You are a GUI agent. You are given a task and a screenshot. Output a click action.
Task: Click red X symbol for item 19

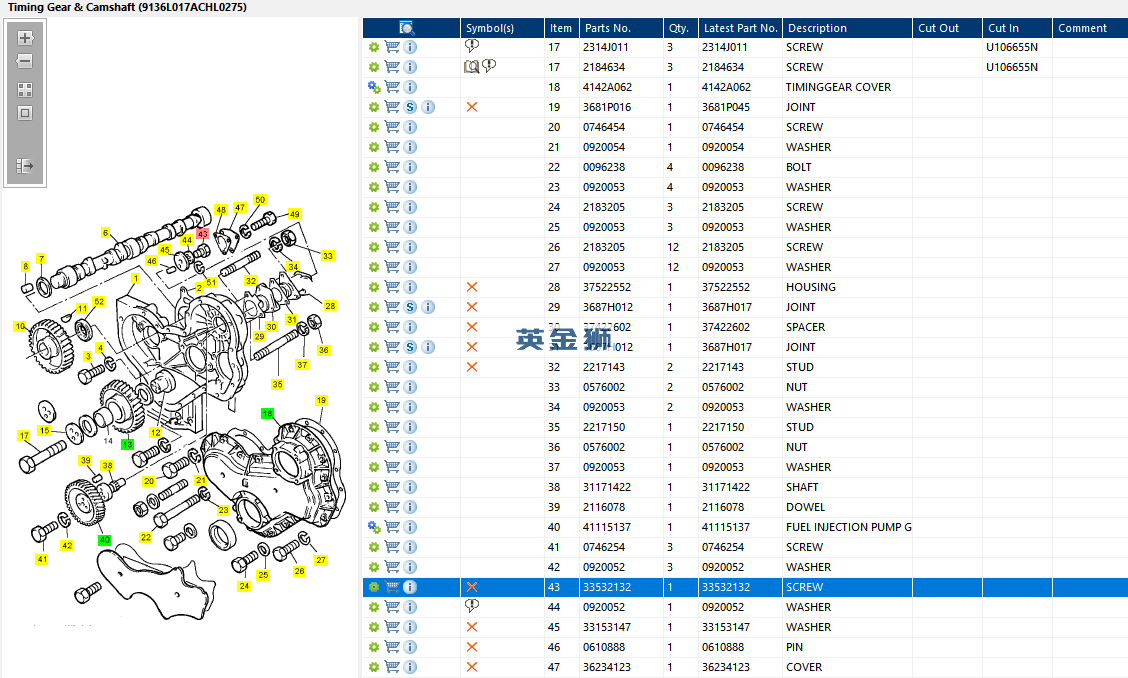click(472, 107)
